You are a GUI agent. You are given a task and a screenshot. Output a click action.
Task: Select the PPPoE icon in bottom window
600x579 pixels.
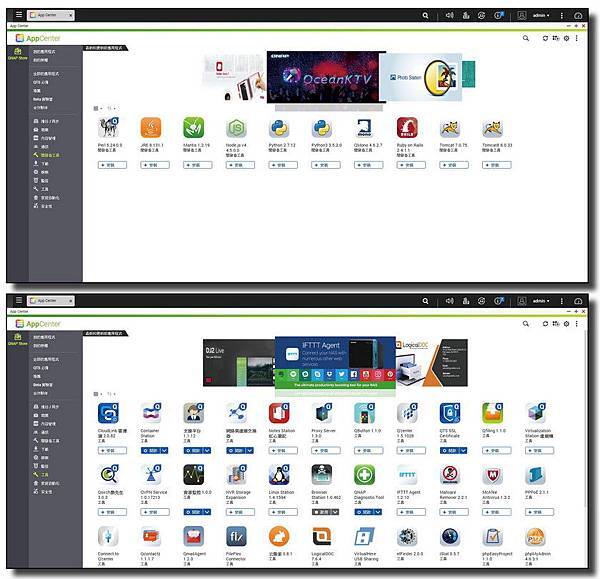click(x=535, y=475)
